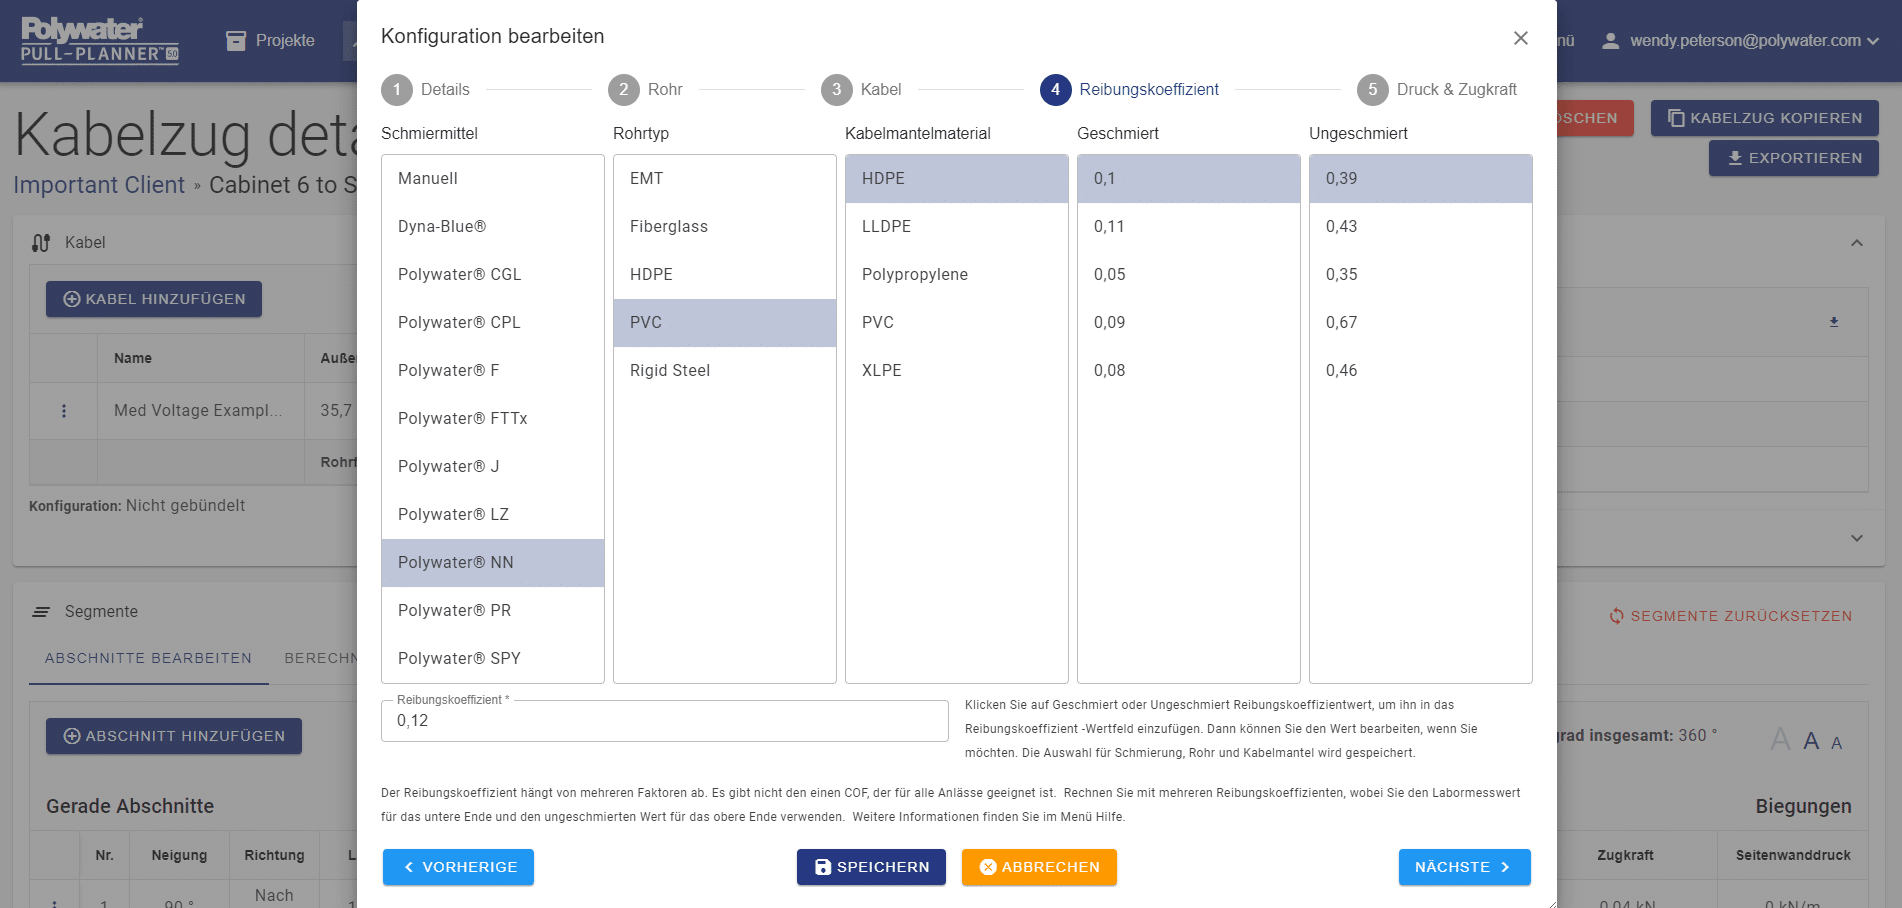Choose unlubricated value 0,46
The width and height of the screenshot is (1902, 908).
tap(1421, 371)
